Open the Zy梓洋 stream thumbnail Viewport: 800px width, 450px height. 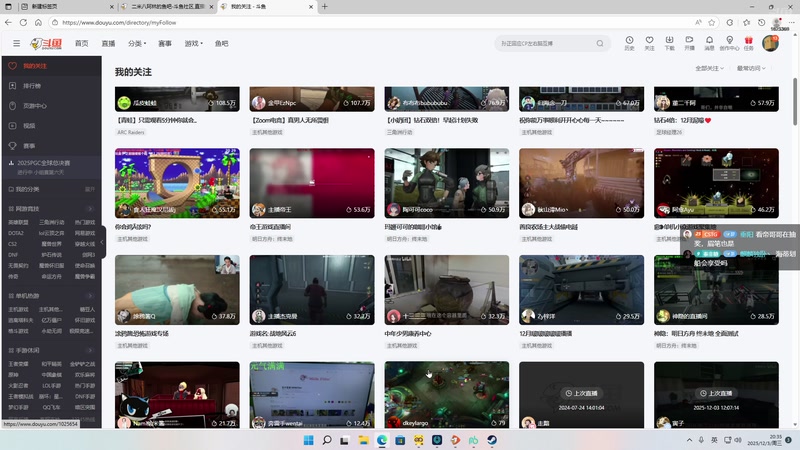581,290
